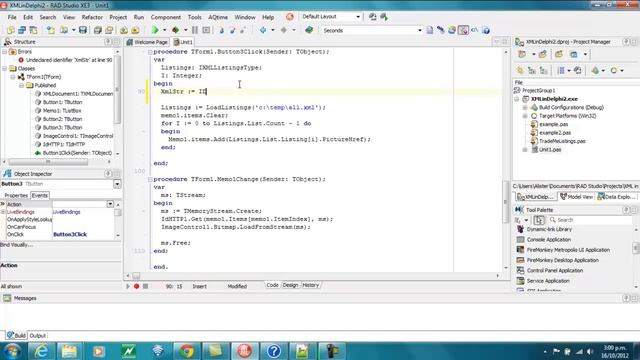Screen dimensions: 640x360
Task: Select Console Application in Tool Palette
Action: pyautogui.click(x=549, y=240)
